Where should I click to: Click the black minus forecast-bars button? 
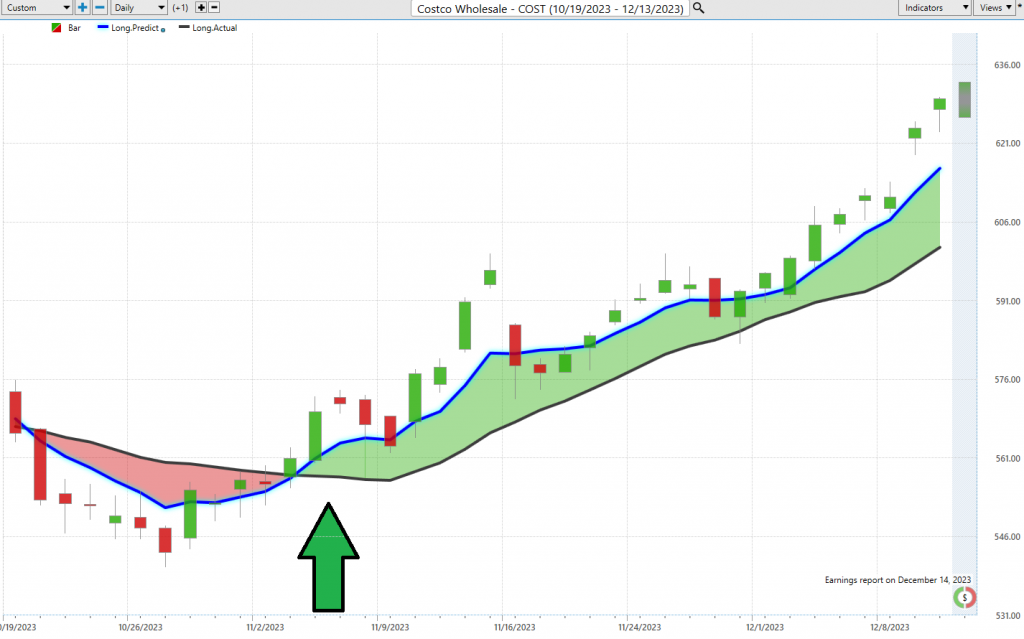coord(214,8)
